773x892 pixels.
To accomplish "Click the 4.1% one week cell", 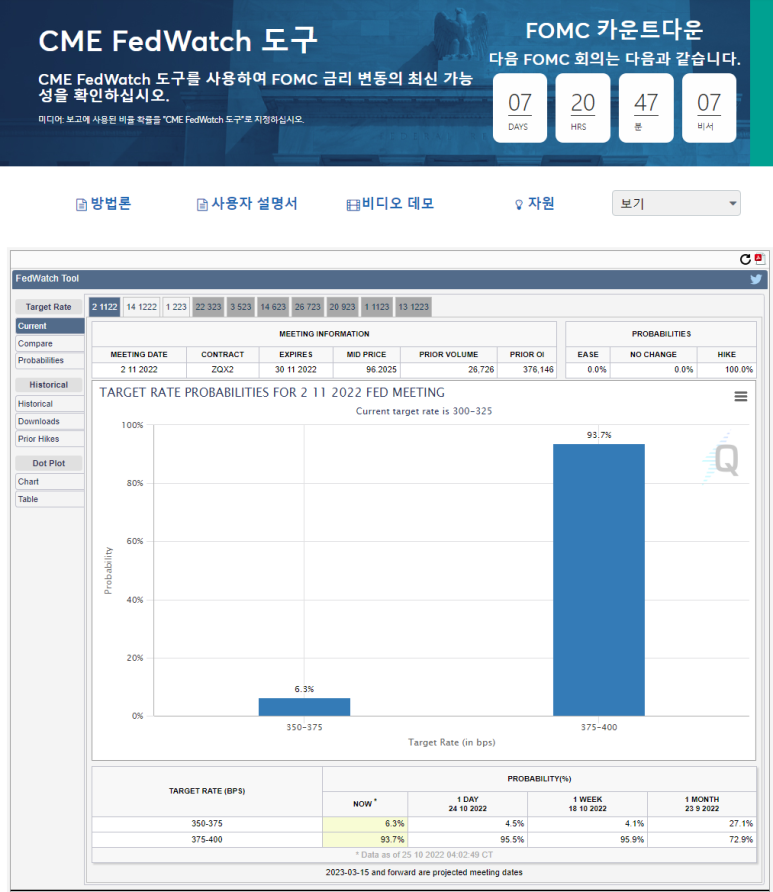I will click(x=588, y=824).
